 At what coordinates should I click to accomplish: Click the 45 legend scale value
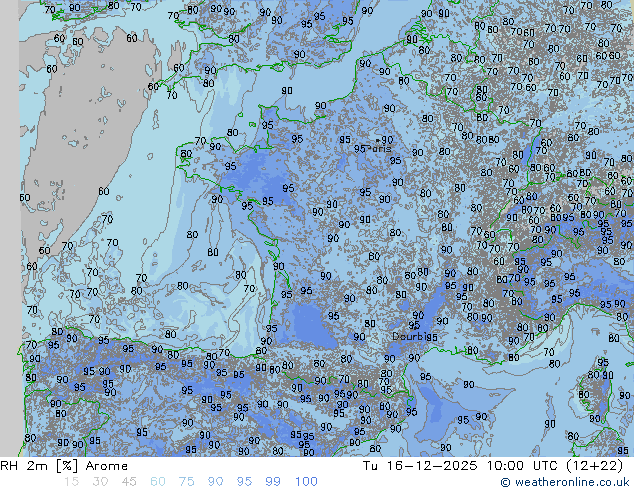(x=128, y=482)
